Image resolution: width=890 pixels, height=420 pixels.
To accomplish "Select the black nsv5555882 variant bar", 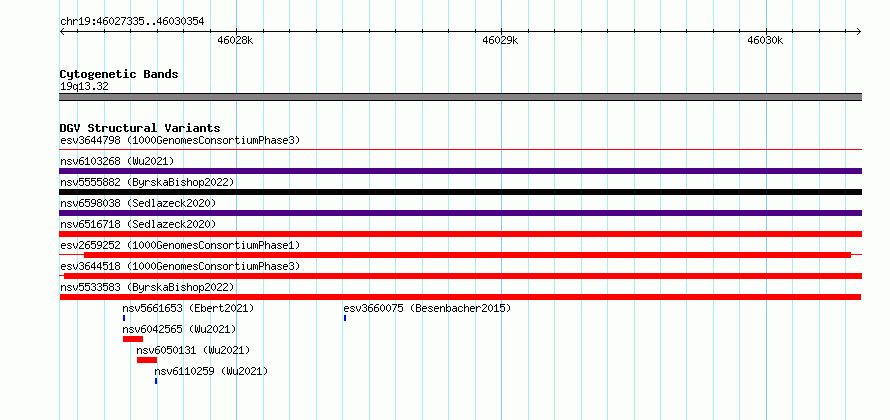I will [460, 192].
